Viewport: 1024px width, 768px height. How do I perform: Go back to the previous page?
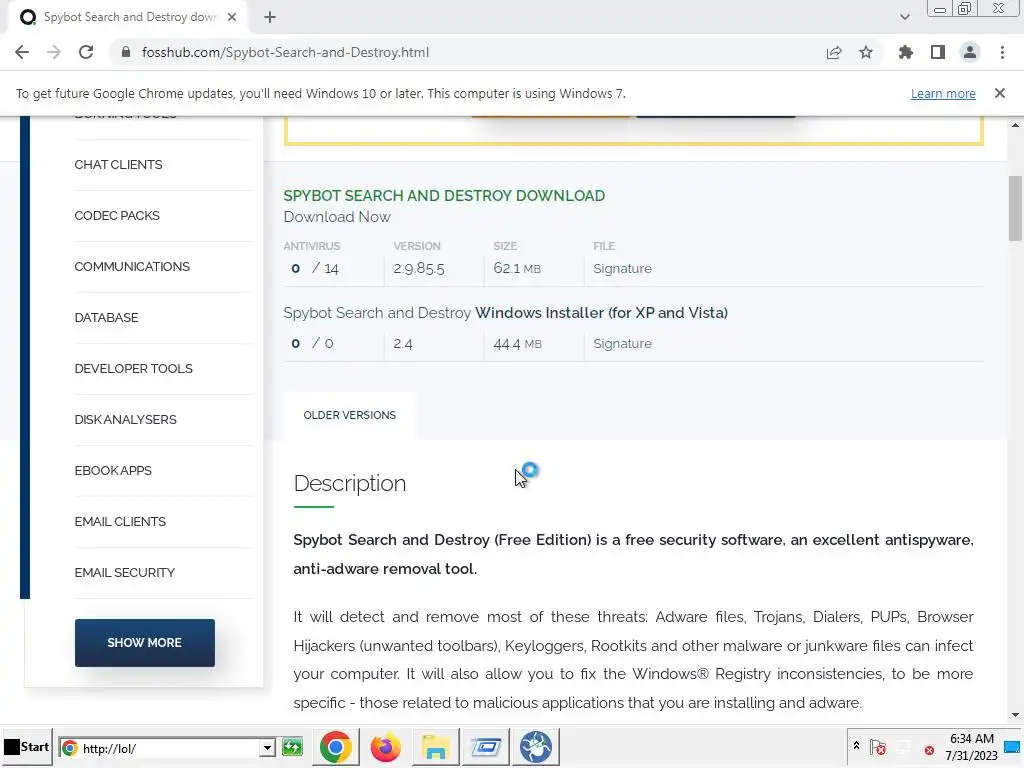tap(22, 52)
